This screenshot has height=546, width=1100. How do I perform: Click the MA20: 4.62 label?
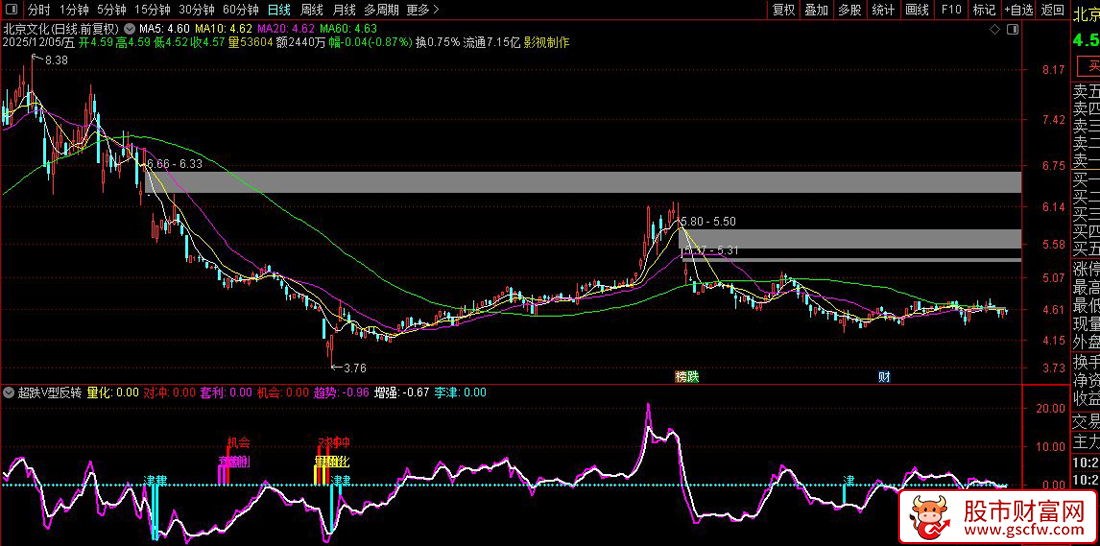(286, 29)
